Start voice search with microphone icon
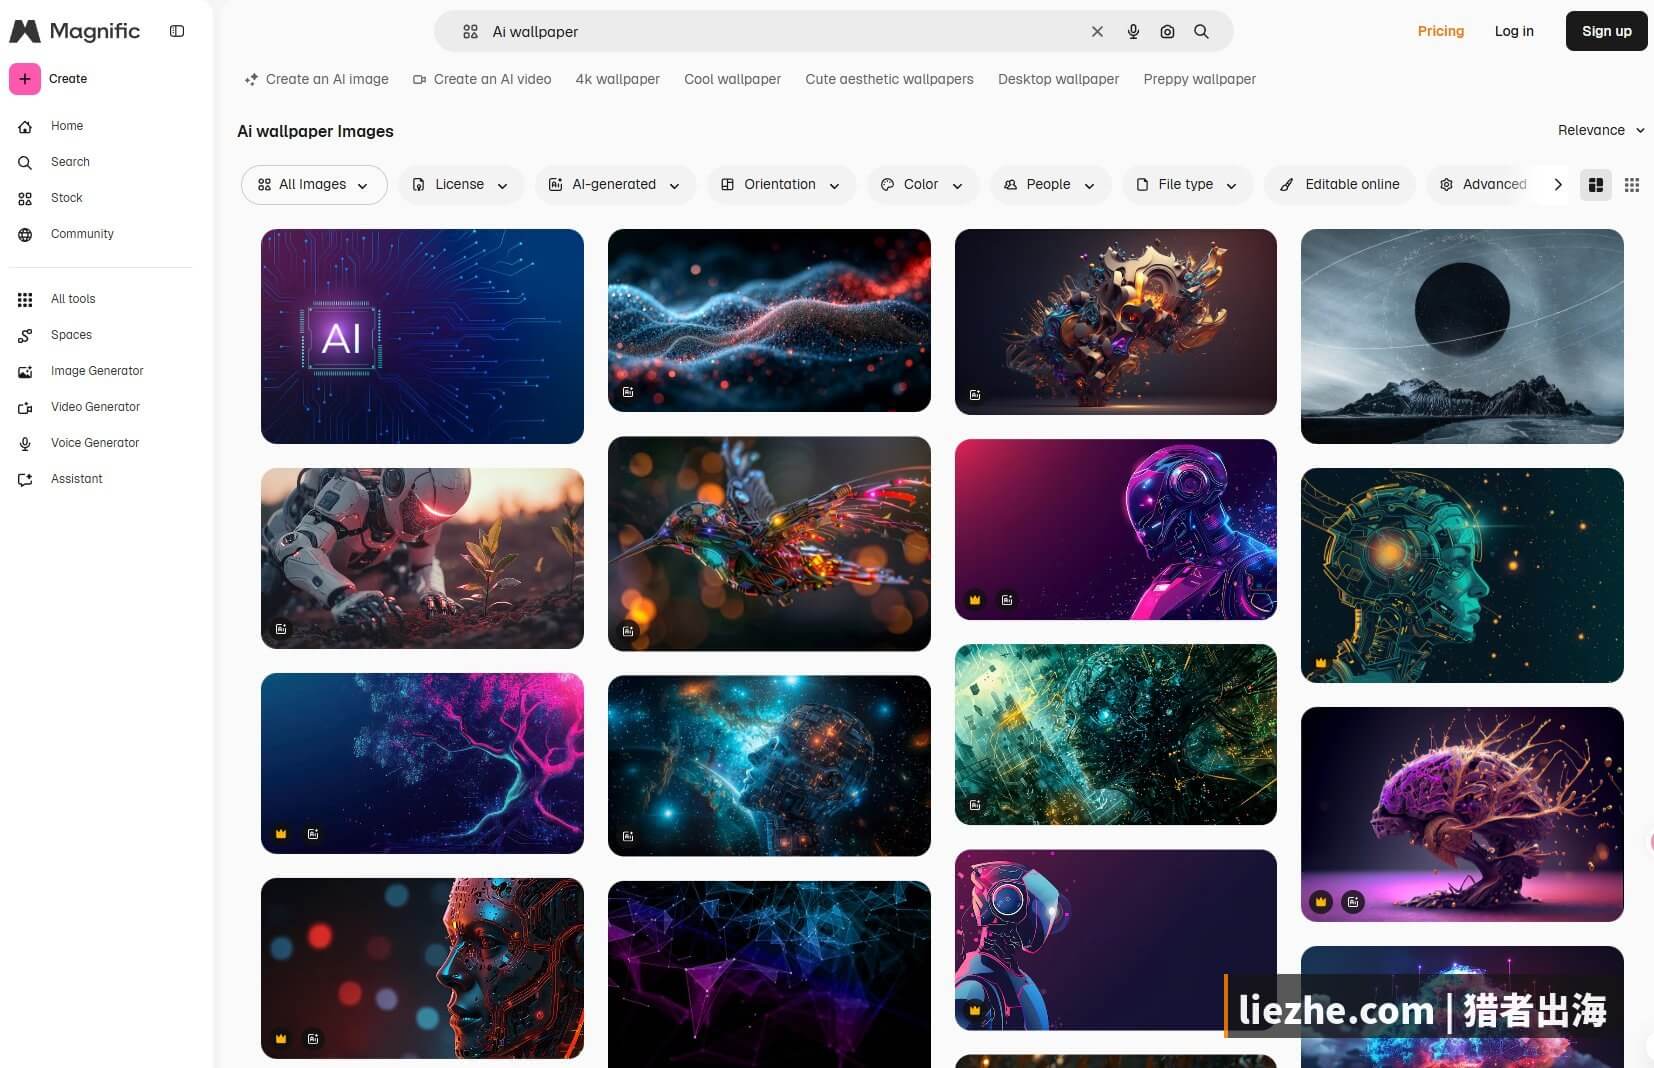Image resolution: width=1654 pixels, height=1068 pixels. pyautogui.click(x=1133, y=32)
